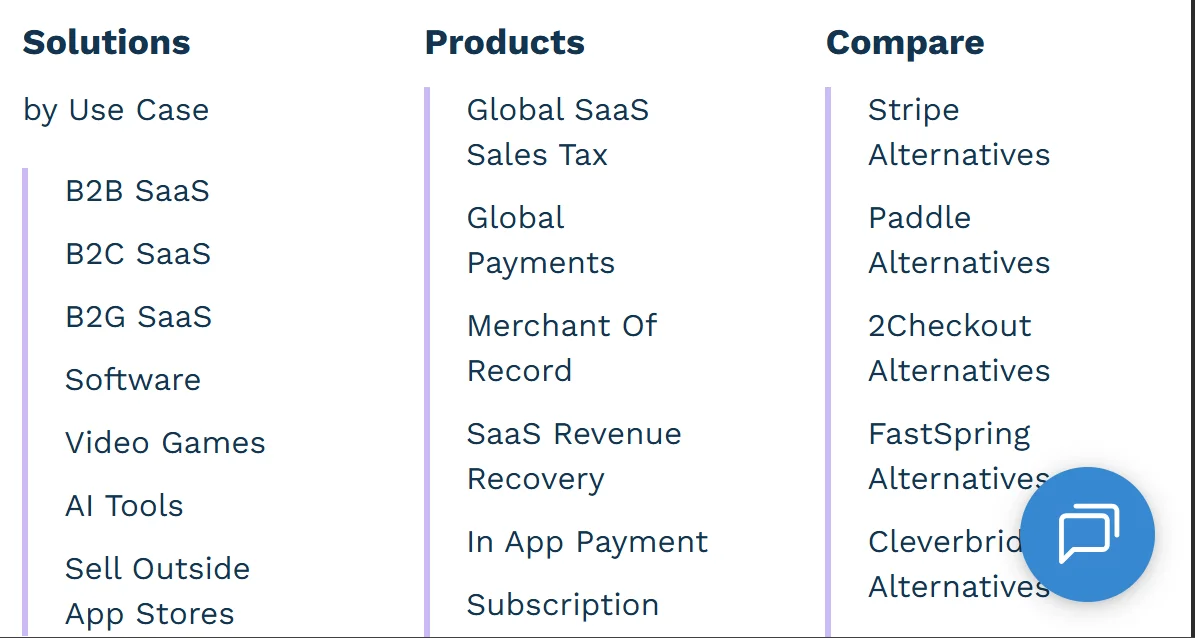The image size is (1195, 638).
Task: Select the B2G SaaS link
Action: pos(138,317)
